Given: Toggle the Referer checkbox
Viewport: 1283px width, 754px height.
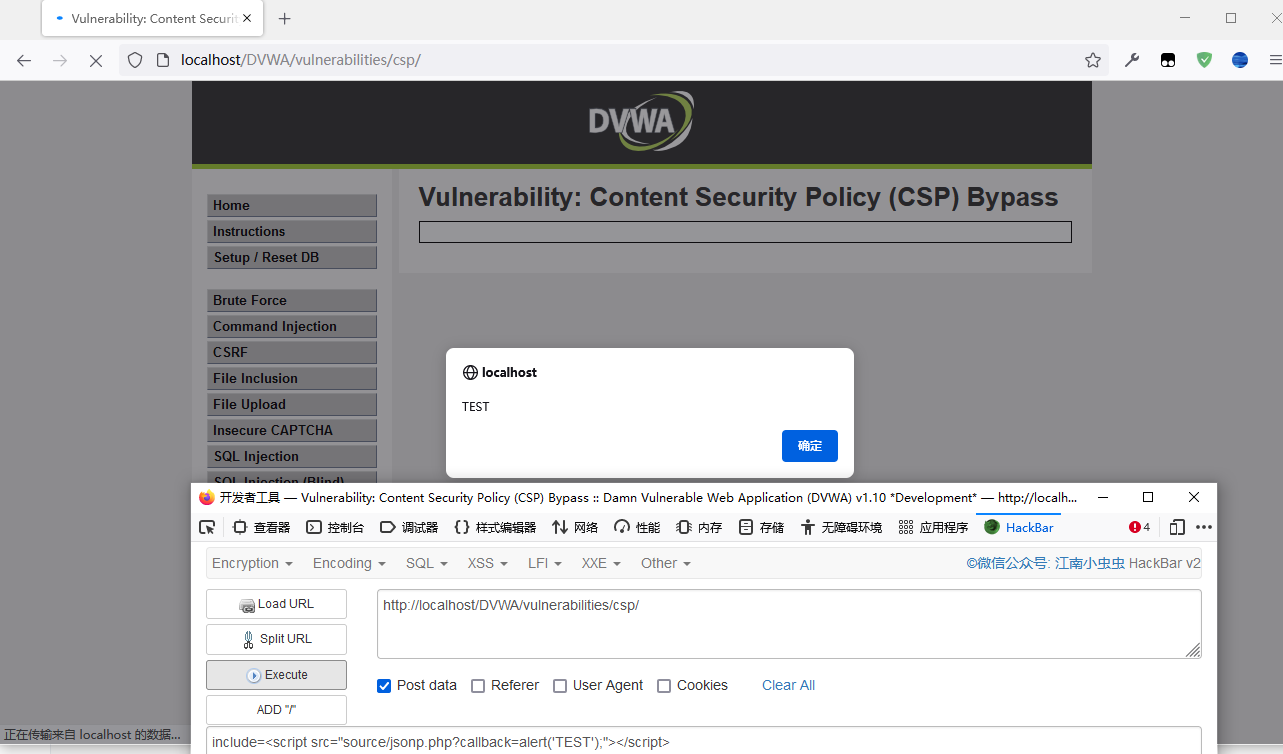Looking at the screenshot, I should tap(478, 686).
